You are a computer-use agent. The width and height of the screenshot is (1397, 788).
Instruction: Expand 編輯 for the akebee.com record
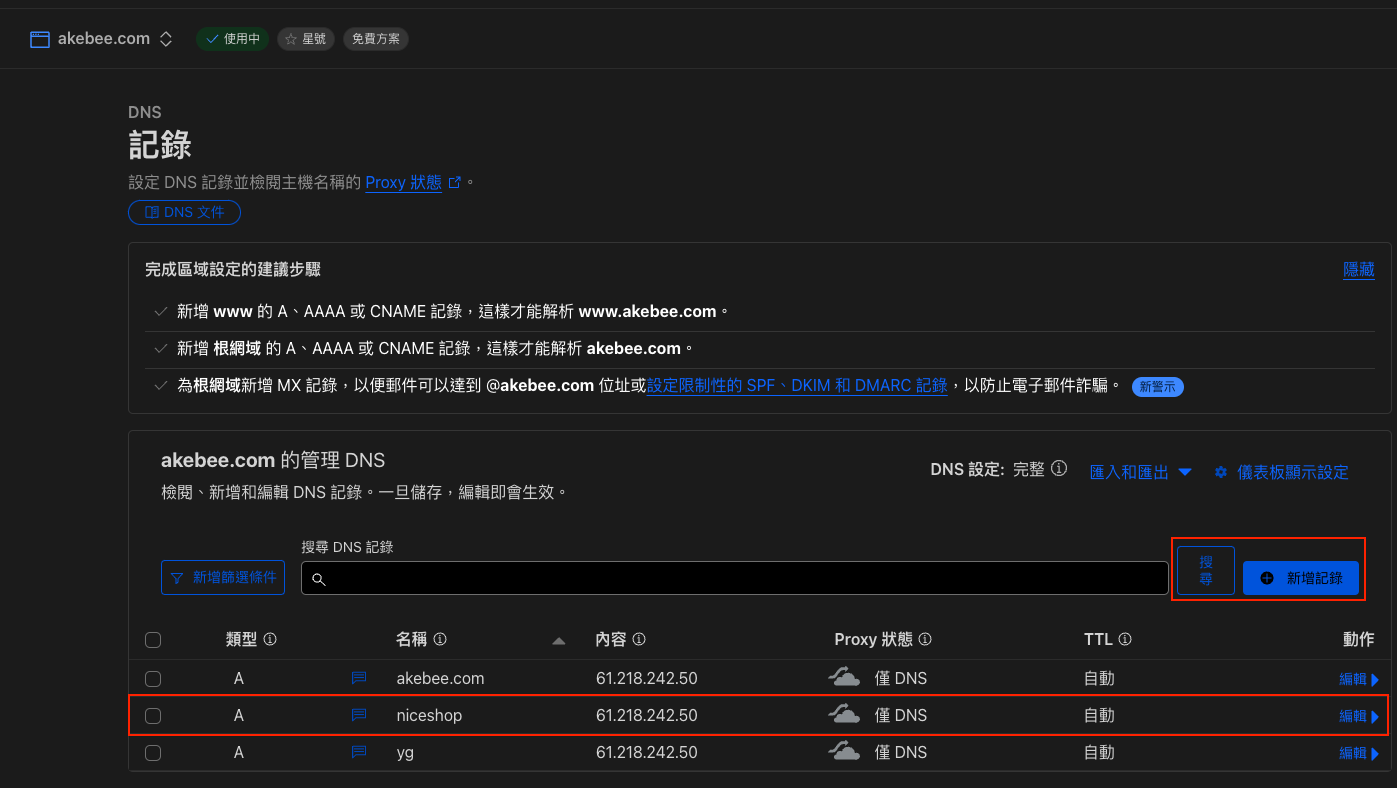[x=1358, y=679]
